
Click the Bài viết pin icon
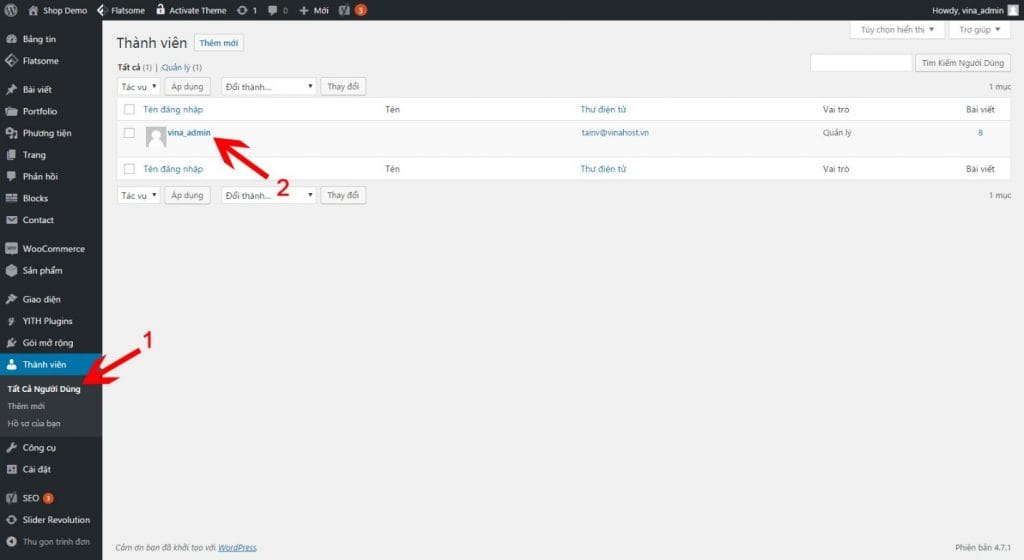pos(11,89)
